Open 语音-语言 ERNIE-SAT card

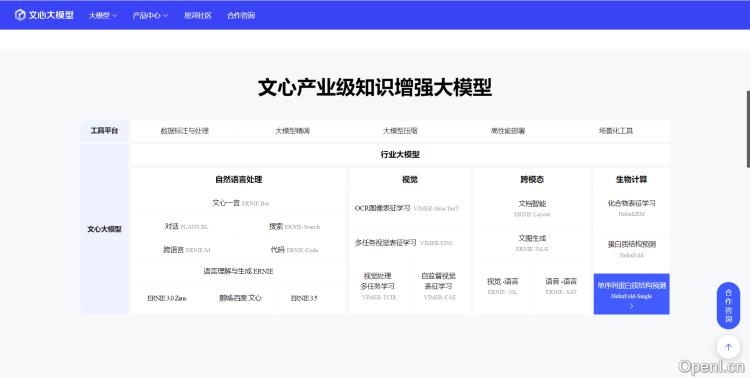[561, 286]
